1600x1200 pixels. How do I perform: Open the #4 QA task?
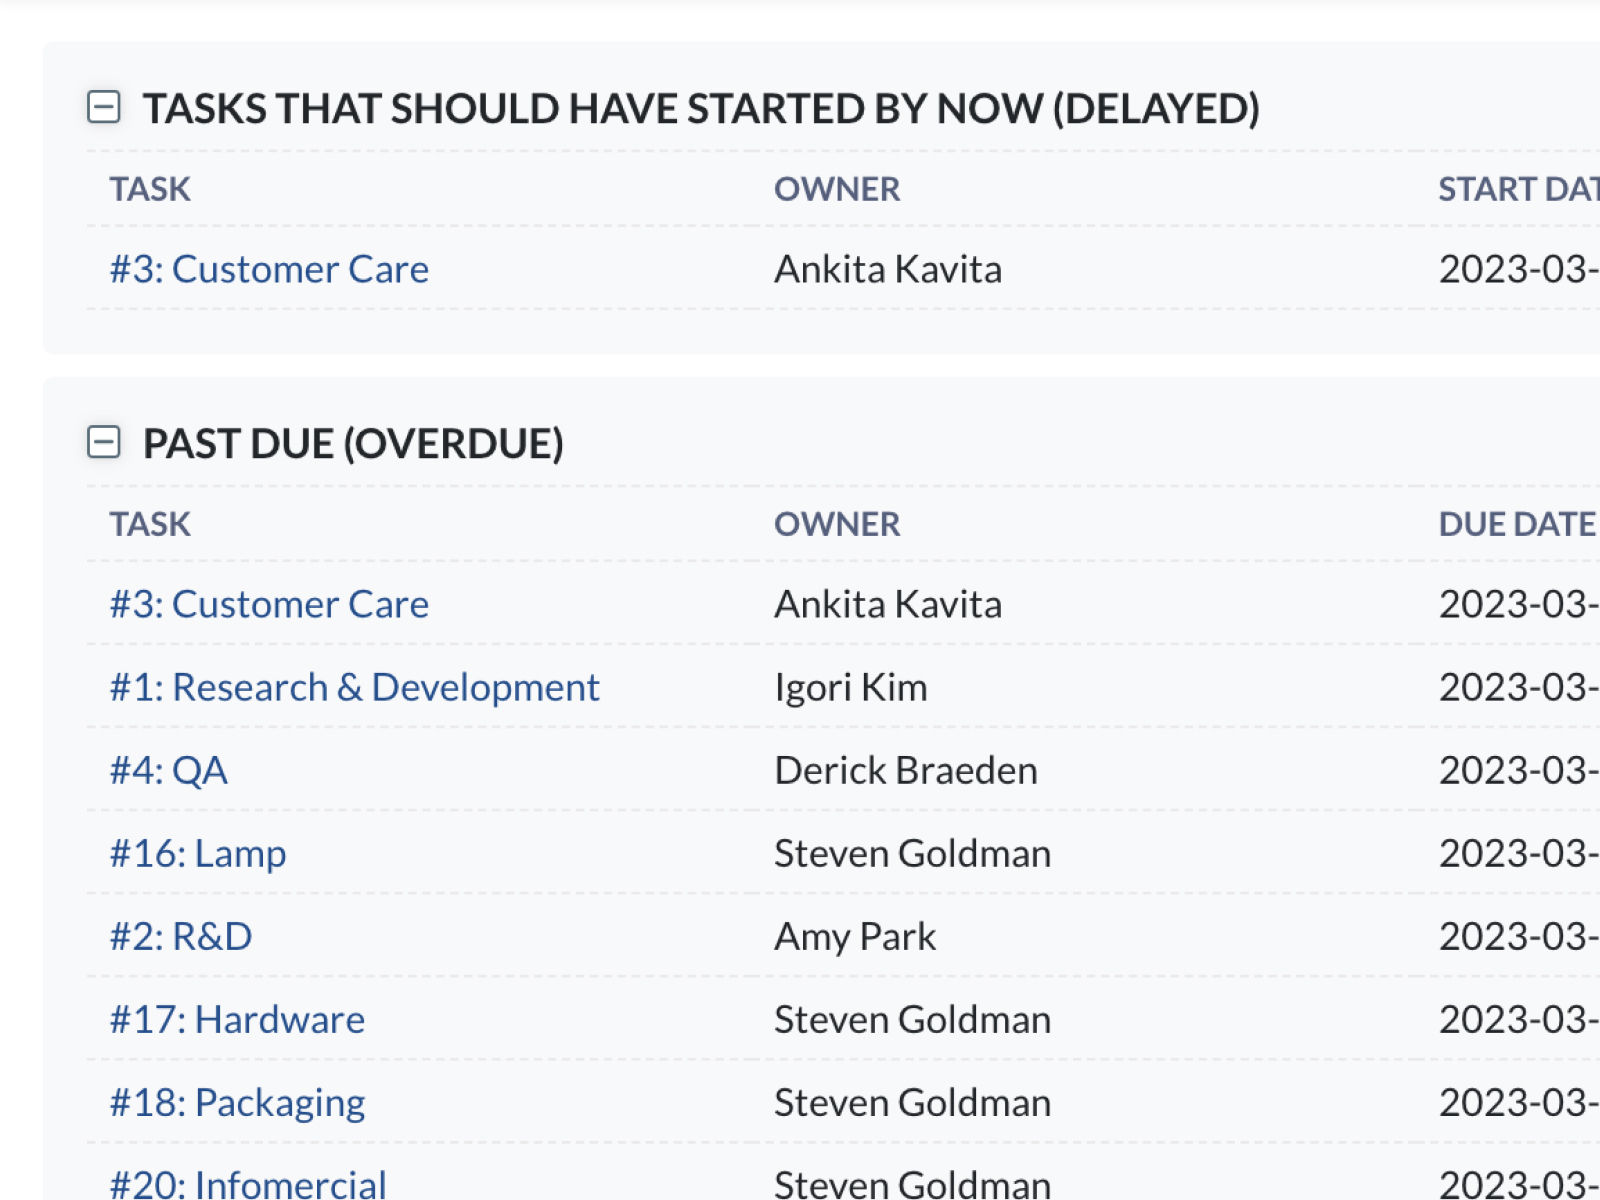coord(168,770)
